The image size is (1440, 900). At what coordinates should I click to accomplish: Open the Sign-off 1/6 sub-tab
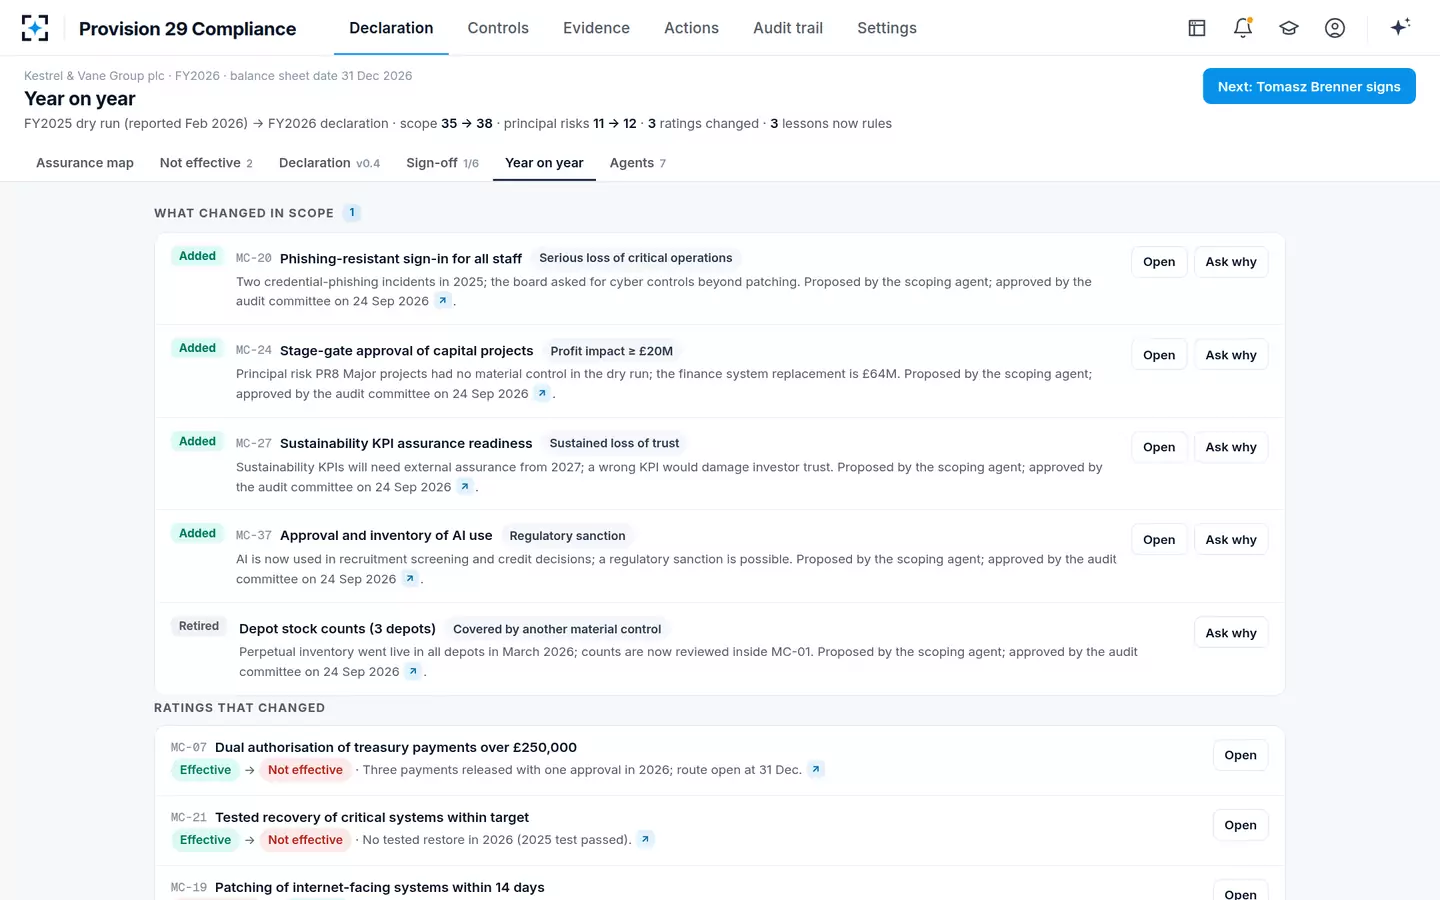442,163
